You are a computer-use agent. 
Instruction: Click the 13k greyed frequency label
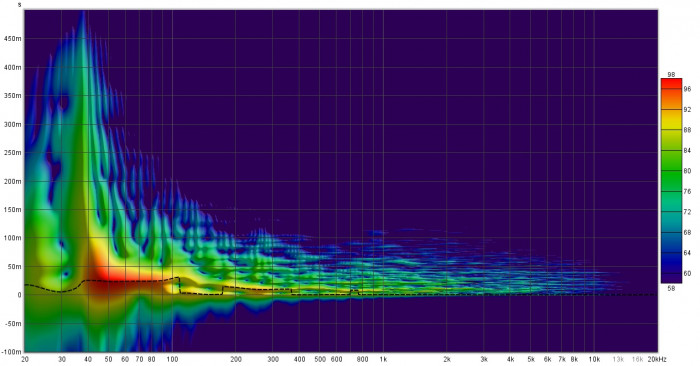pyautogui.click(x=618, y=359)
